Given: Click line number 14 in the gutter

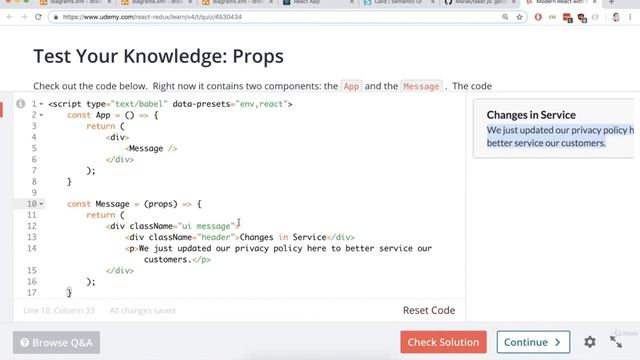Looking at the screenshot, I should [x=31, y=248].
